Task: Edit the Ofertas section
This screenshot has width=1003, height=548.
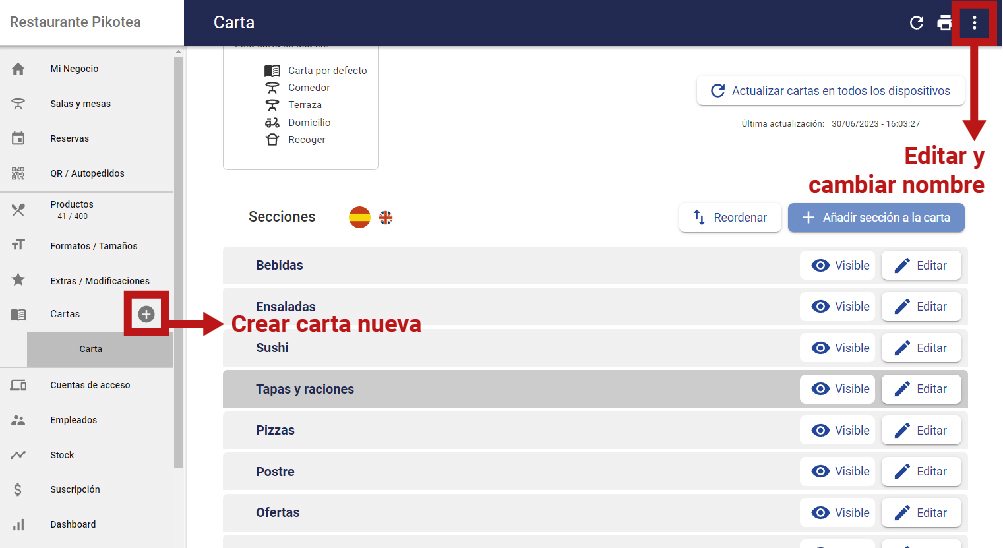Action: (921, 512)
